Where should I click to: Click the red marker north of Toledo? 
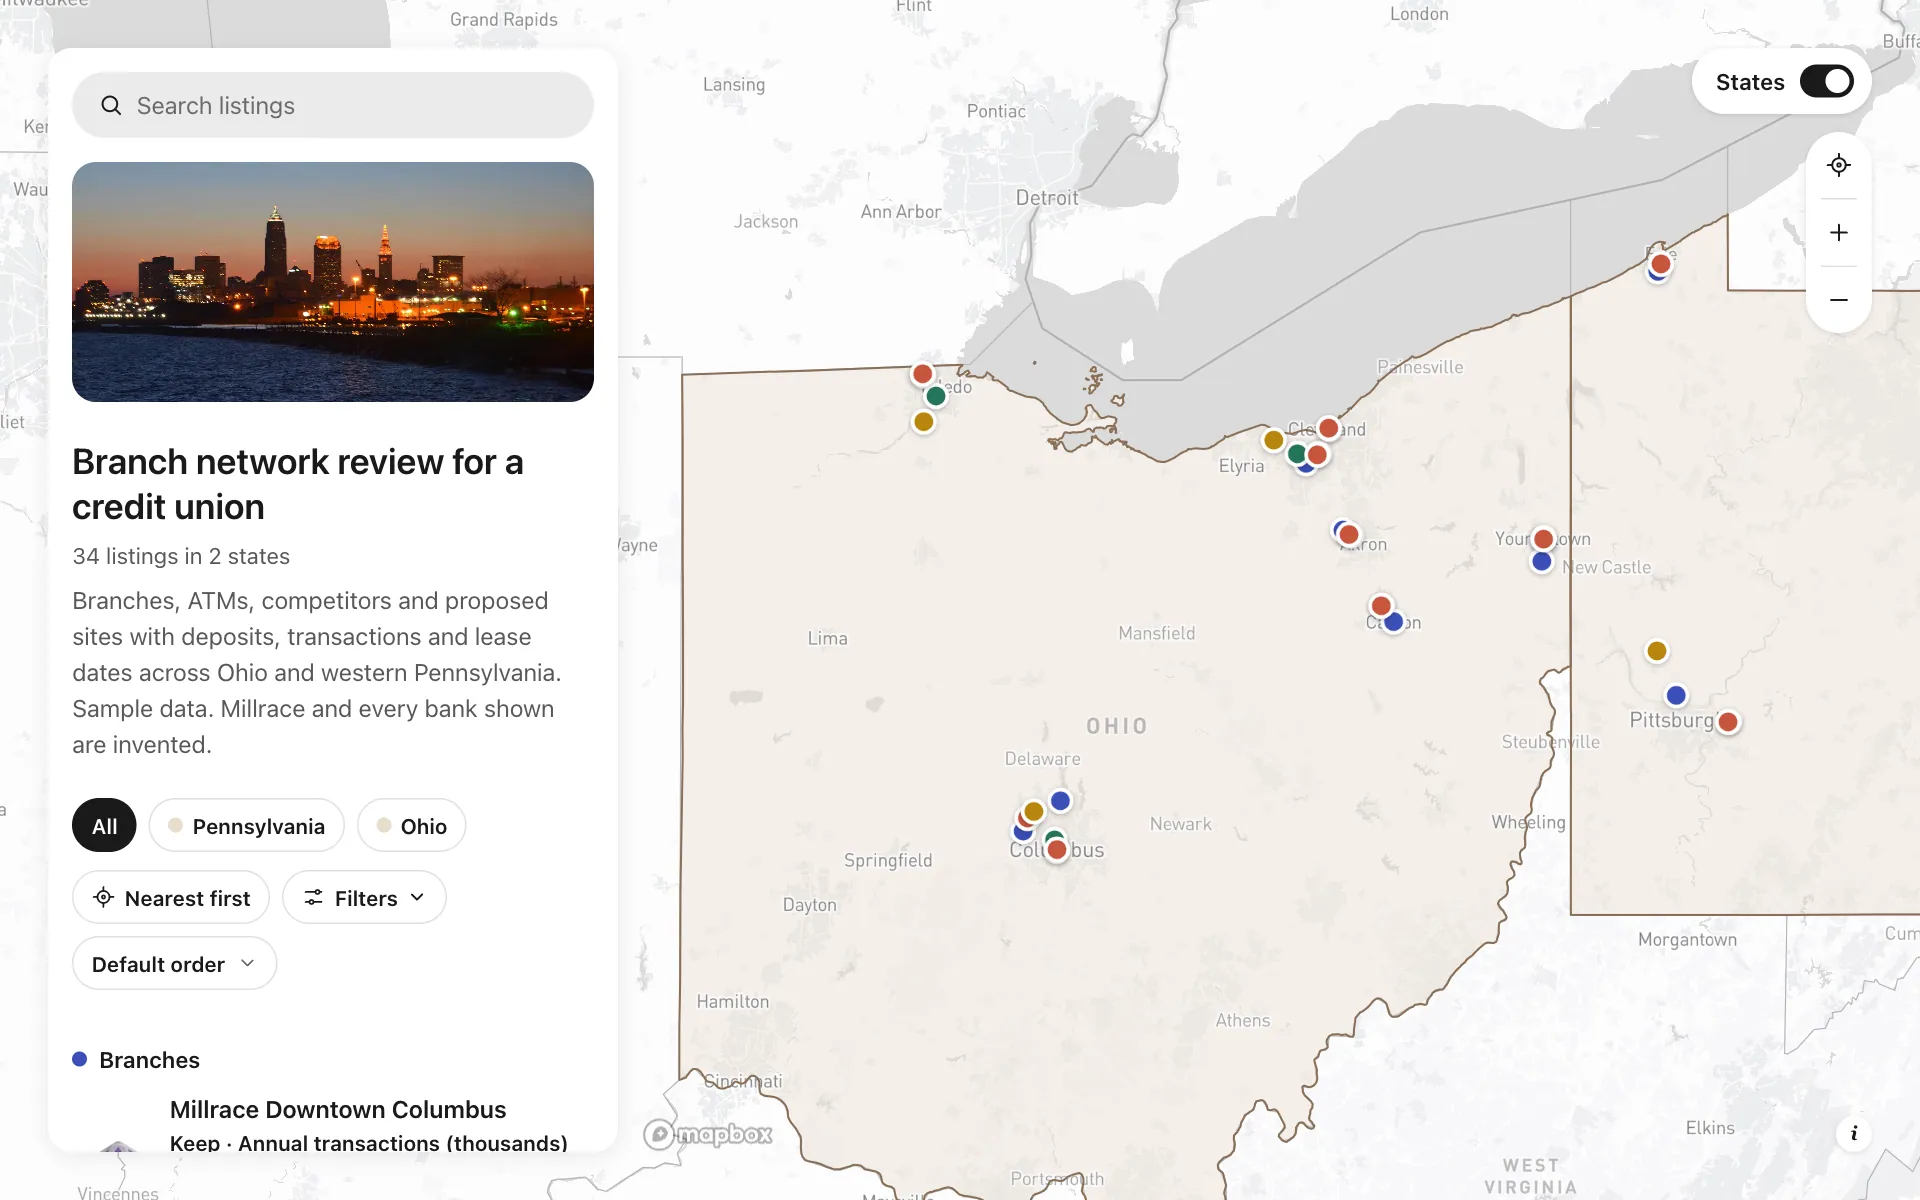tap(923, 374)
